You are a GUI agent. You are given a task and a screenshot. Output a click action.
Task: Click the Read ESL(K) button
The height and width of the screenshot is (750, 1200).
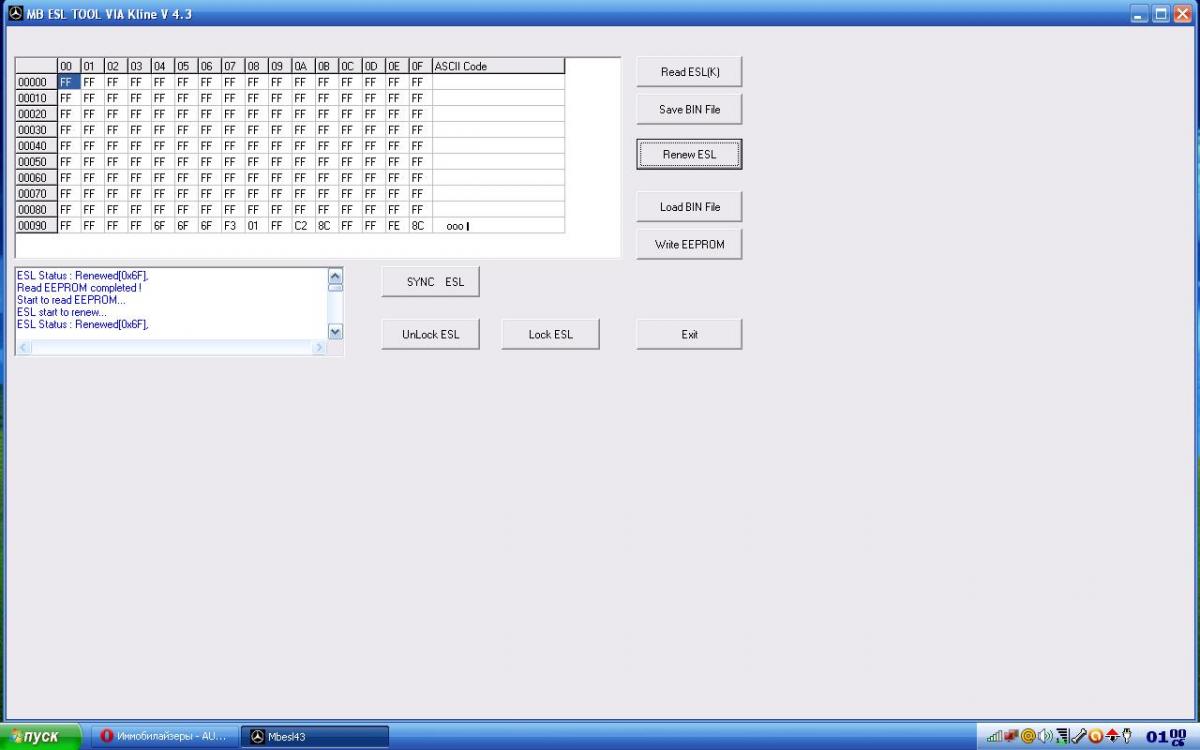pos(689,72)
